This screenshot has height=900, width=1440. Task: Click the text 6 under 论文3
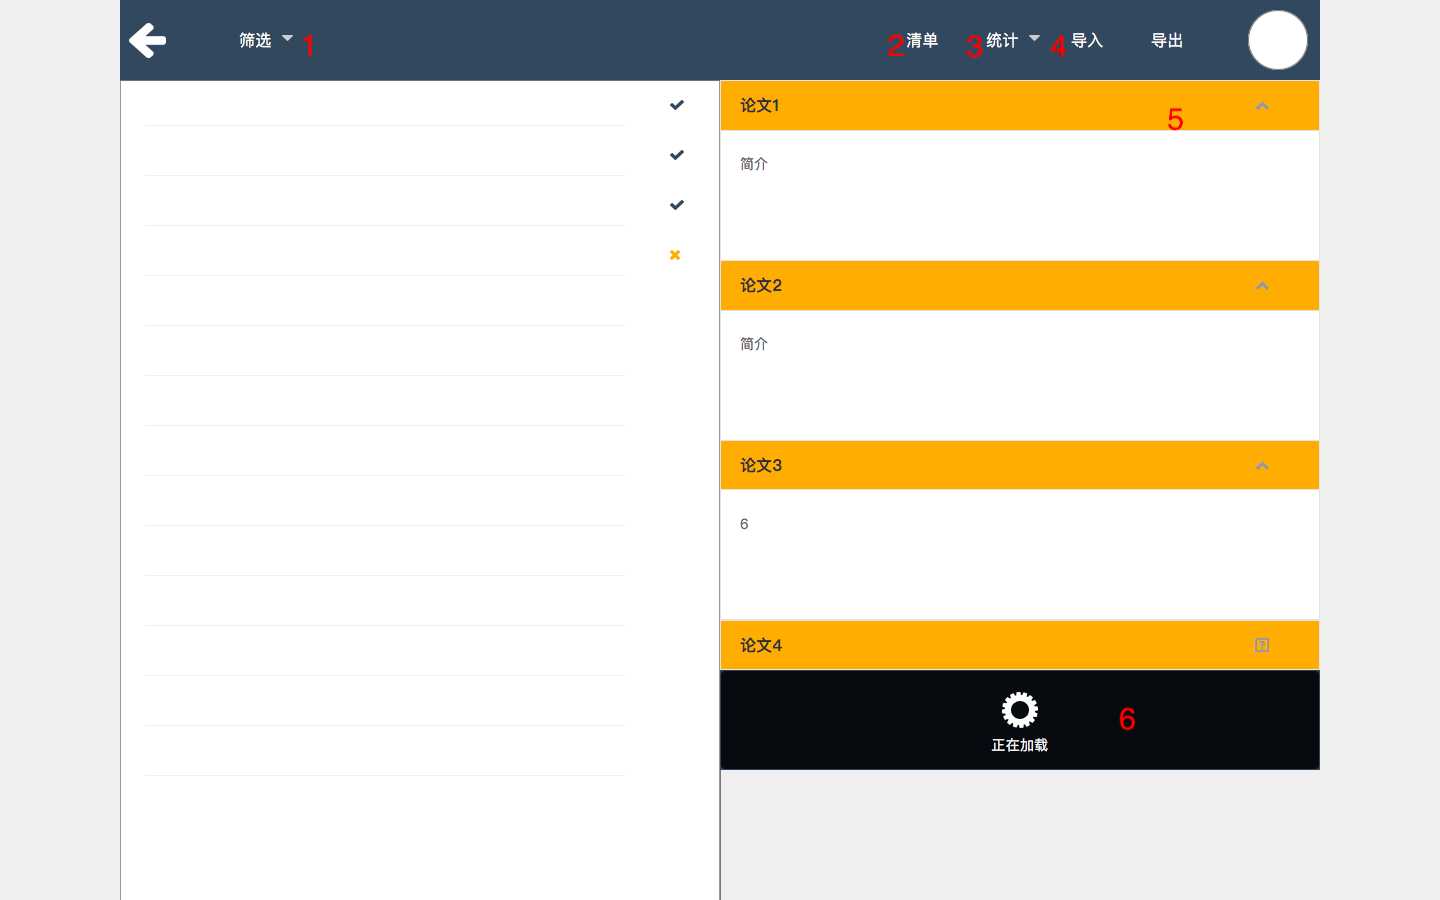click(x=744, y=524)
